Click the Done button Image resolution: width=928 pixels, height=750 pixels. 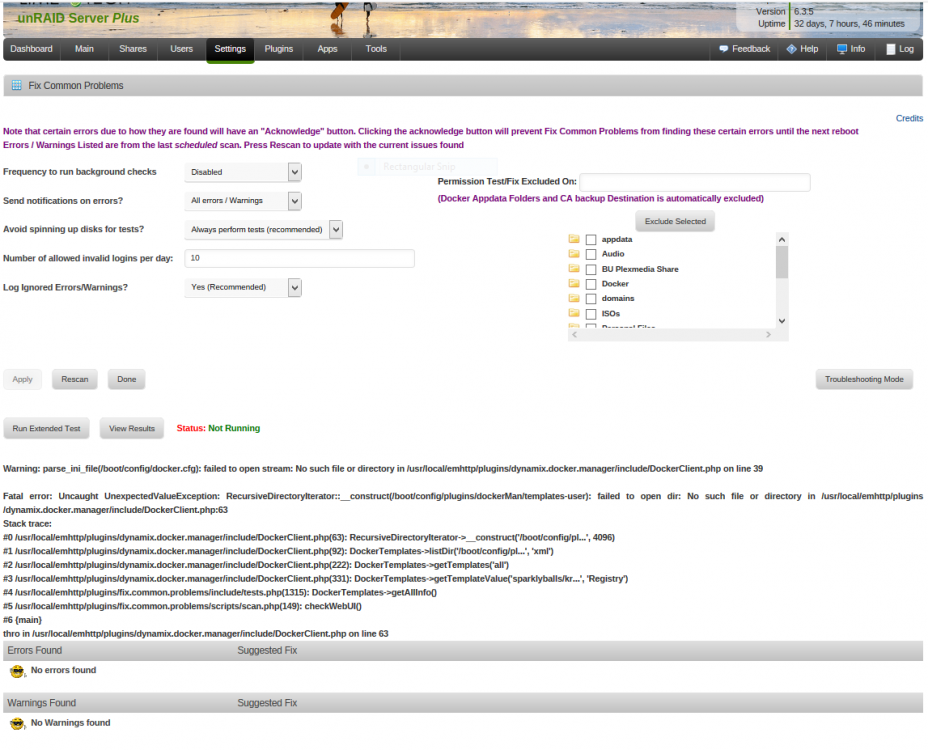[x=127, y=379]
